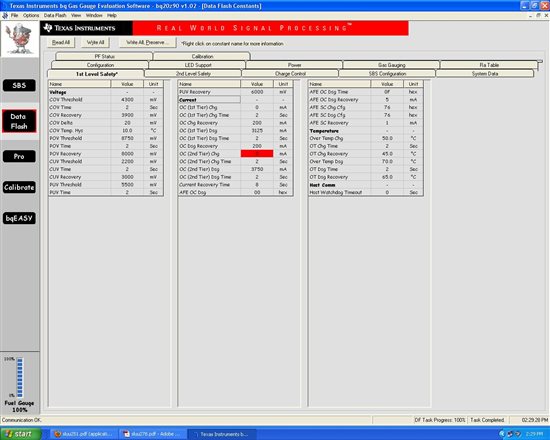
Task: Open the Window menu
Action: pos(94,15)
